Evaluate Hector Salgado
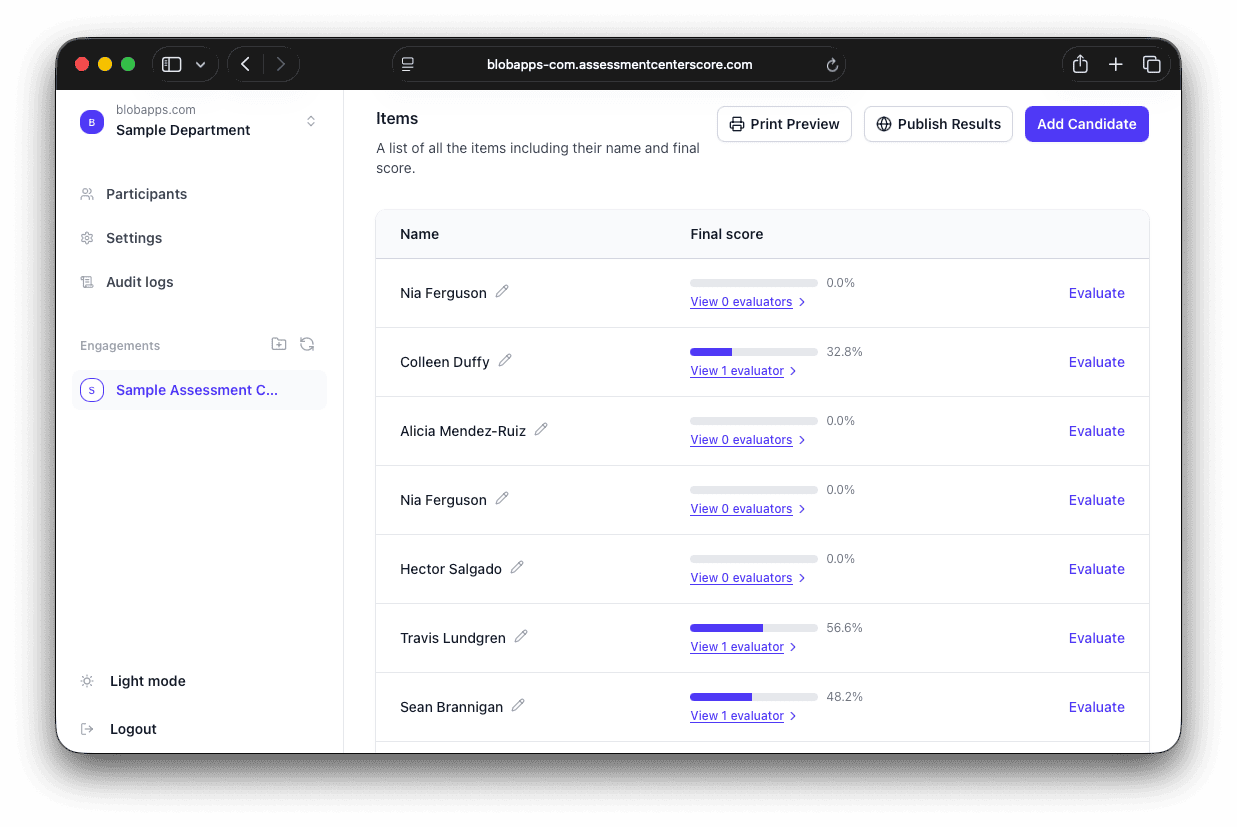This screenshot has width=1237, height=827. (x=1096, y=569)
